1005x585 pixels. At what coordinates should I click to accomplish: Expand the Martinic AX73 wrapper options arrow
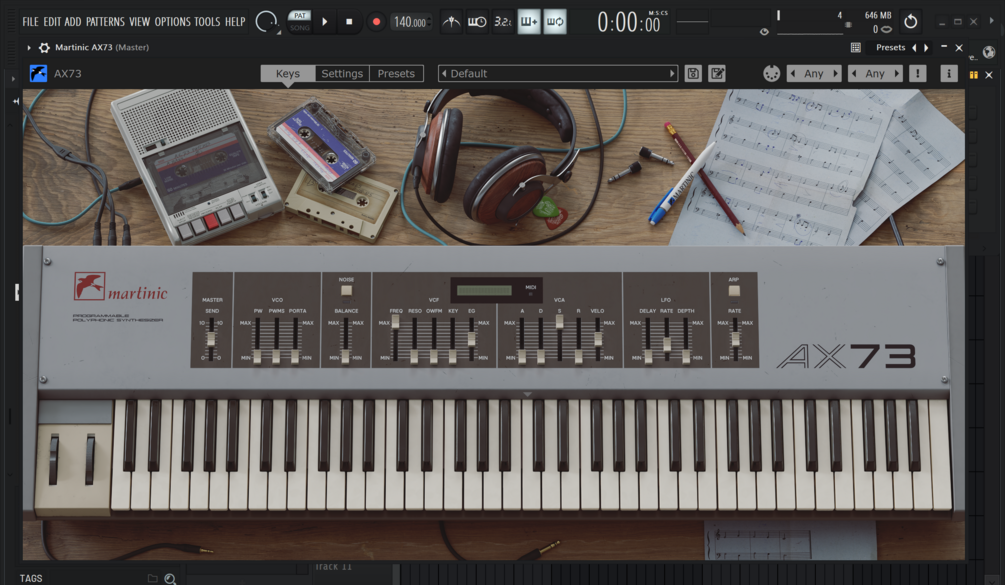tap(28, 47)
